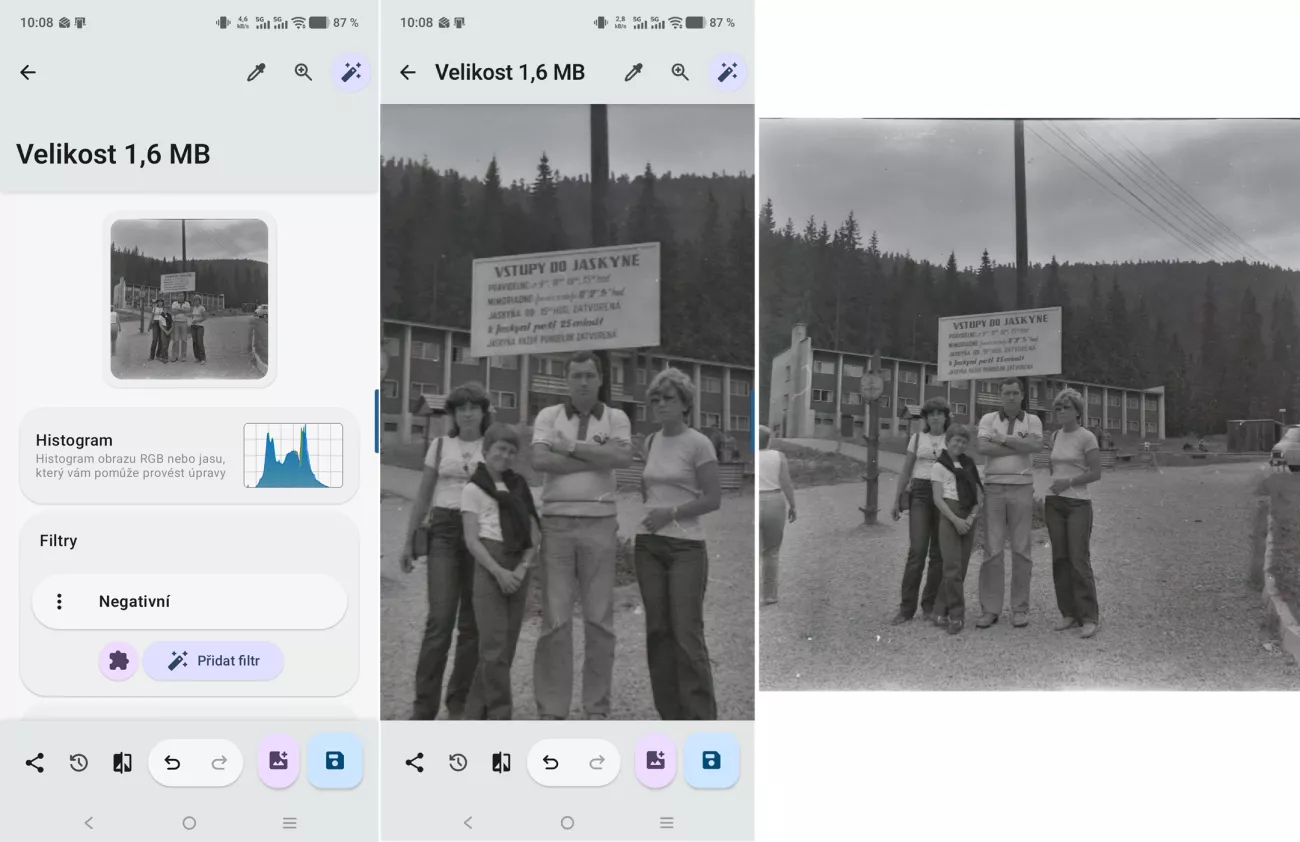Viewport: 1300px width, 842px height.
Task: Redo change in left screen
Action: [x=219, y=763]
